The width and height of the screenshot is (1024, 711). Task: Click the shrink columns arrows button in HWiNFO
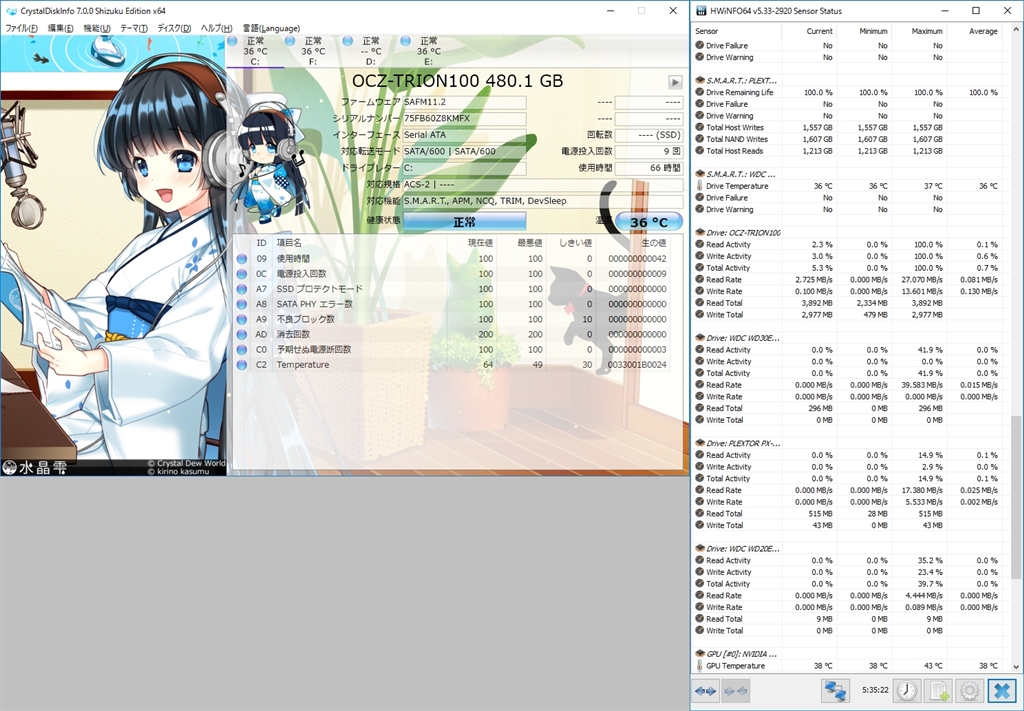[736, 691]
